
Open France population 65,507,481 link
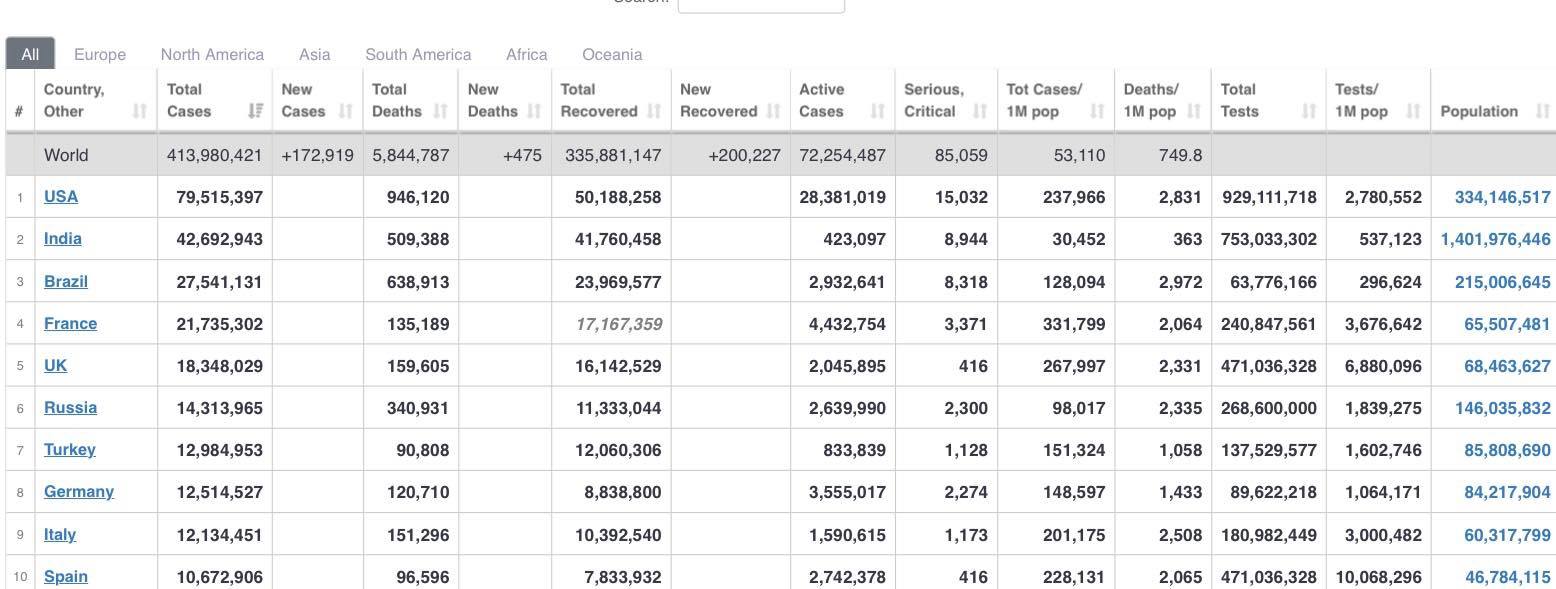1507,324
